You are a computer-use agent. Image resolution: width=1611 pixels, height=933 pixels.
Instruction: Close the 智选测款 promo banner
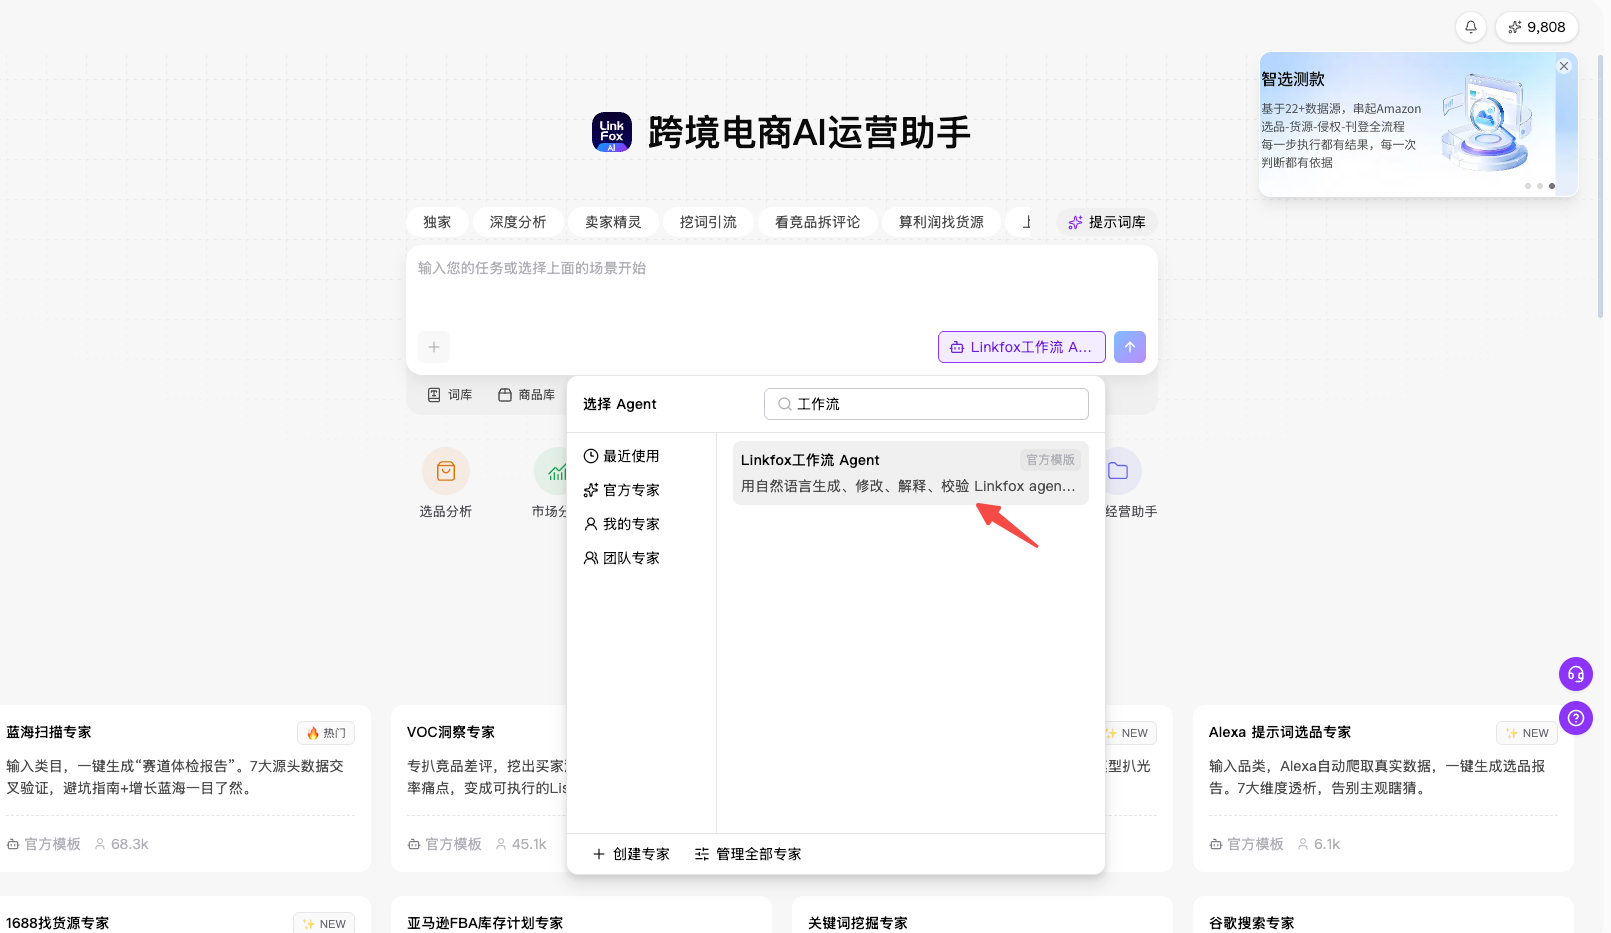pyautogui.click(x=1564, y=66)
